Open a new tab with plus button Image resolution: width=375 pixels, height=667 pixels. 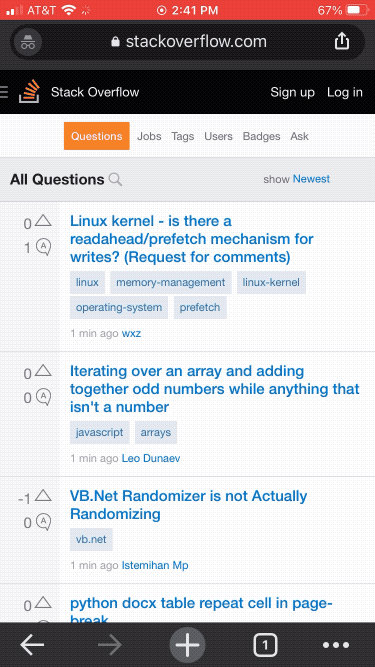[x=188, y=645]
